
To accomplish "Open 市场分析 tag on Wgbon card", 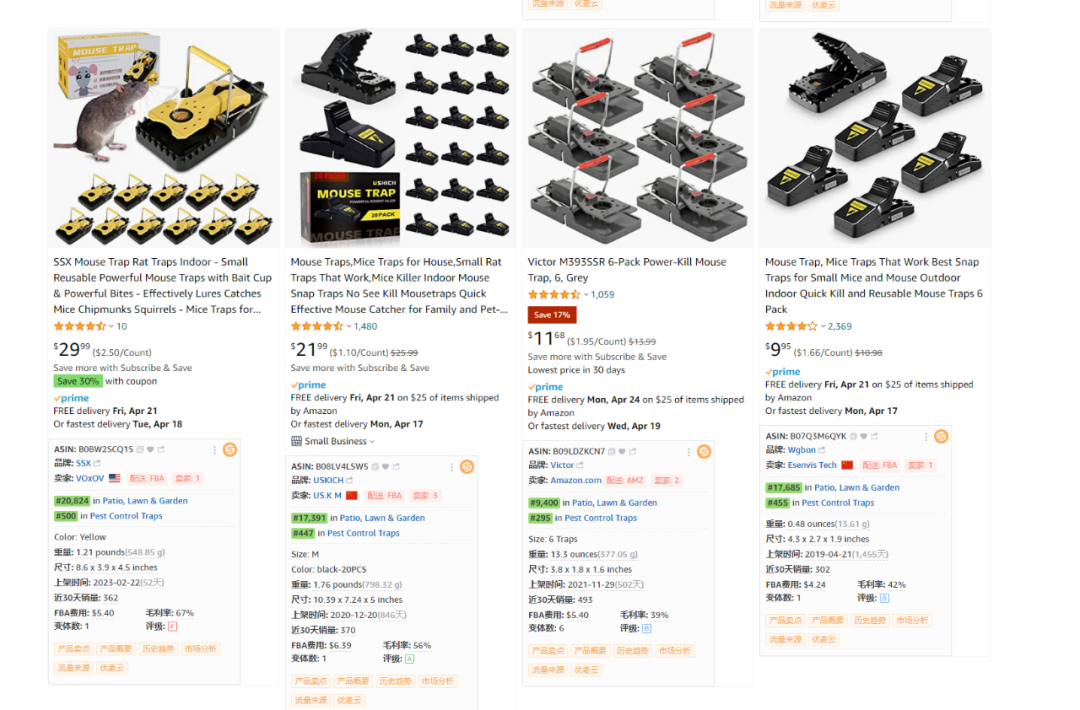I will pos(911,620).
